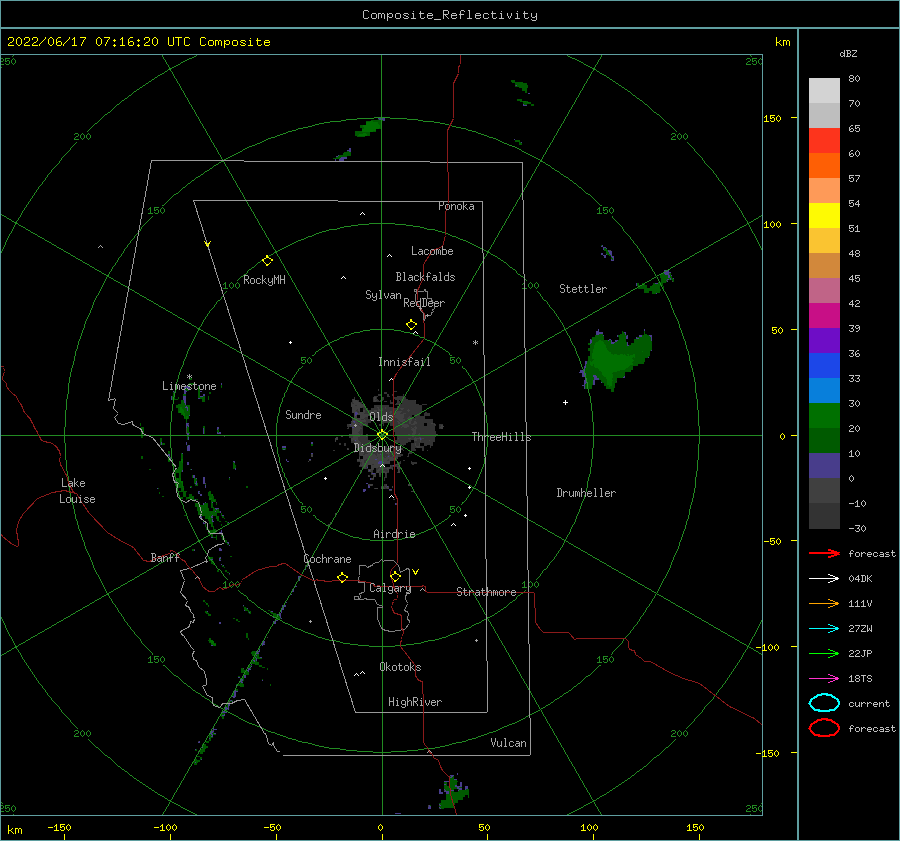Click the red forecast arrow in legend
Image resolution: width=900 pixels, height=841 pixels.
[x=824, y=553]
